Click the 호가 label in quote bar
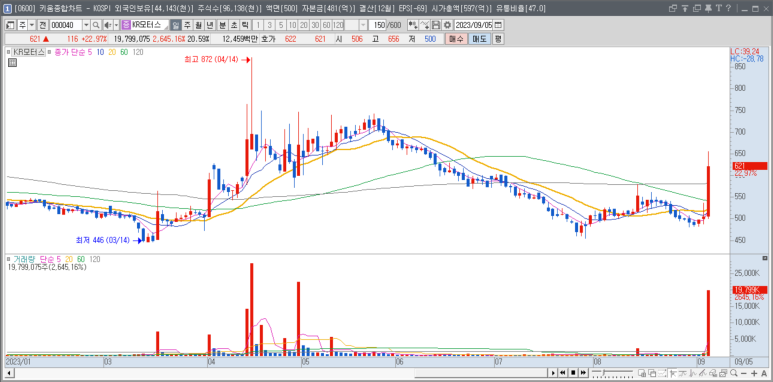Screen dimensions: 773x382 tap(268, 39)
